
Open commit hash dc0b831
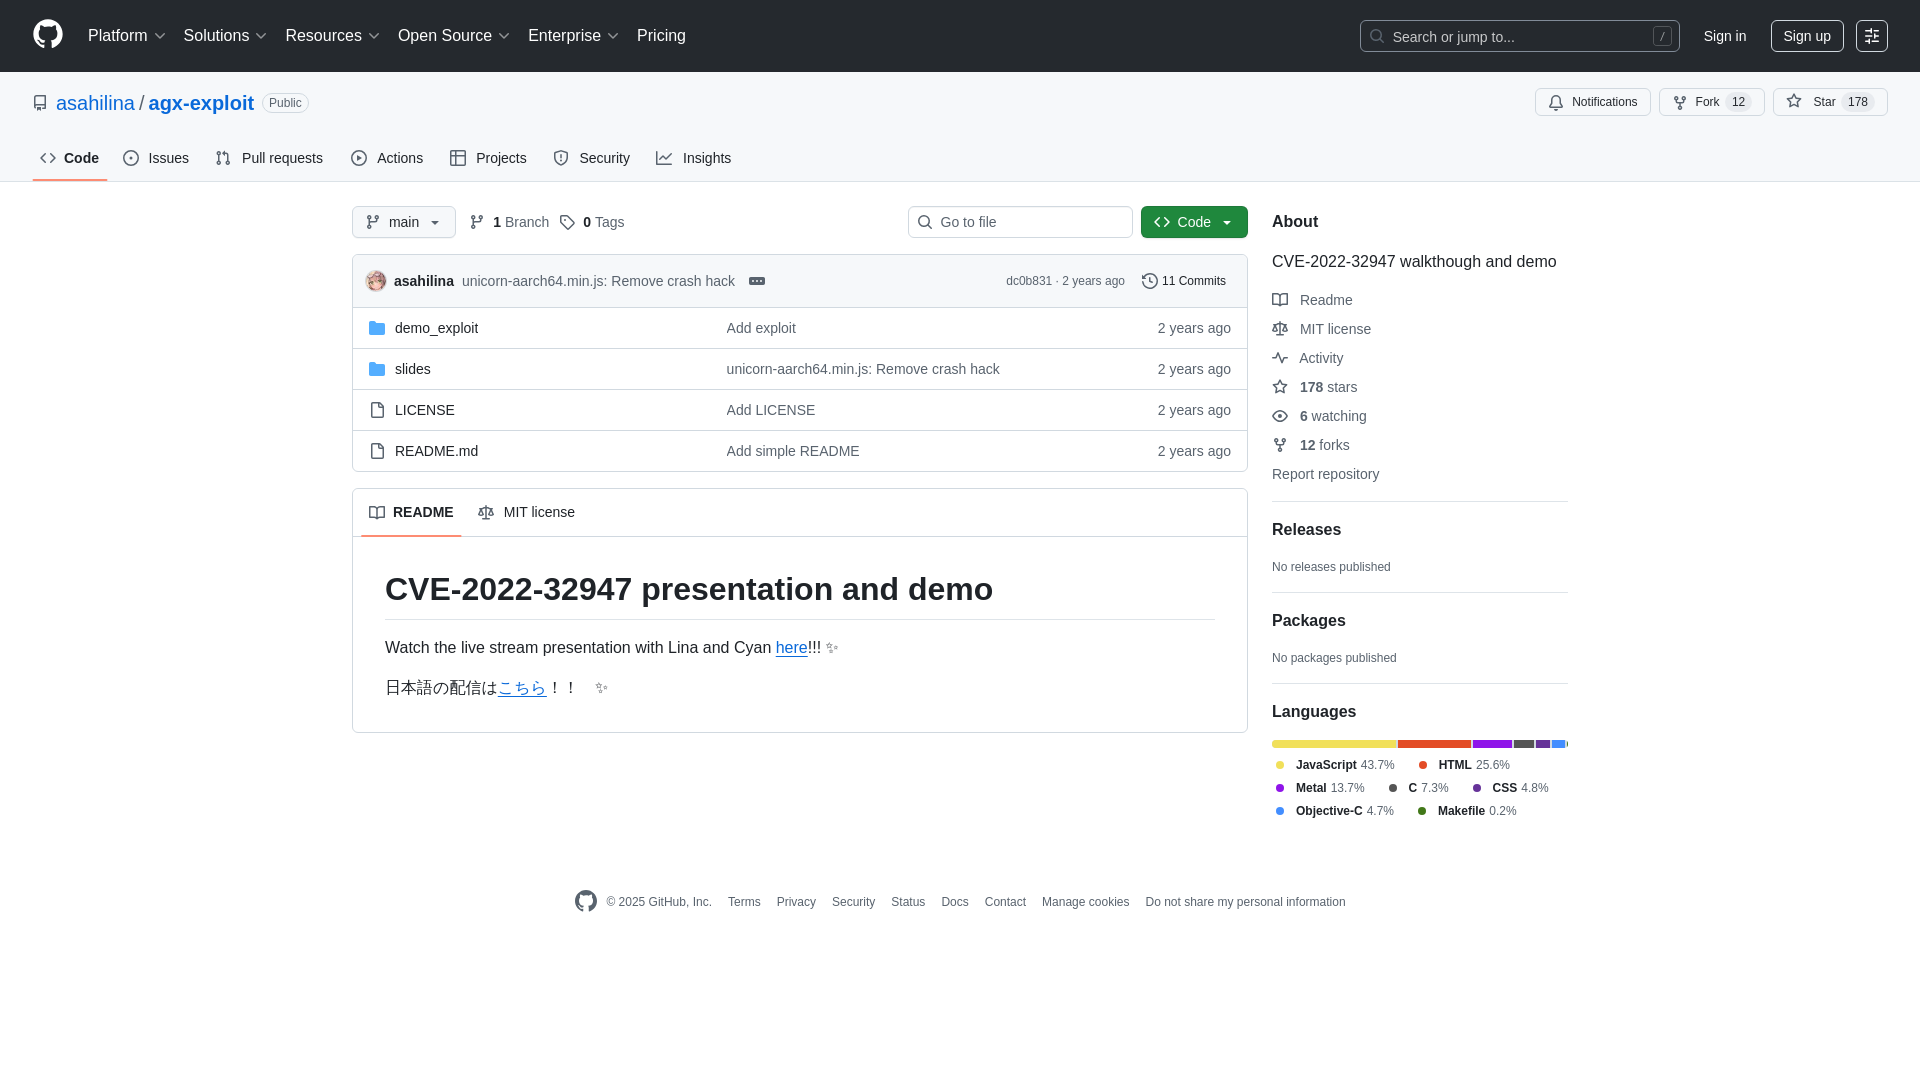tap(1029, 281)
